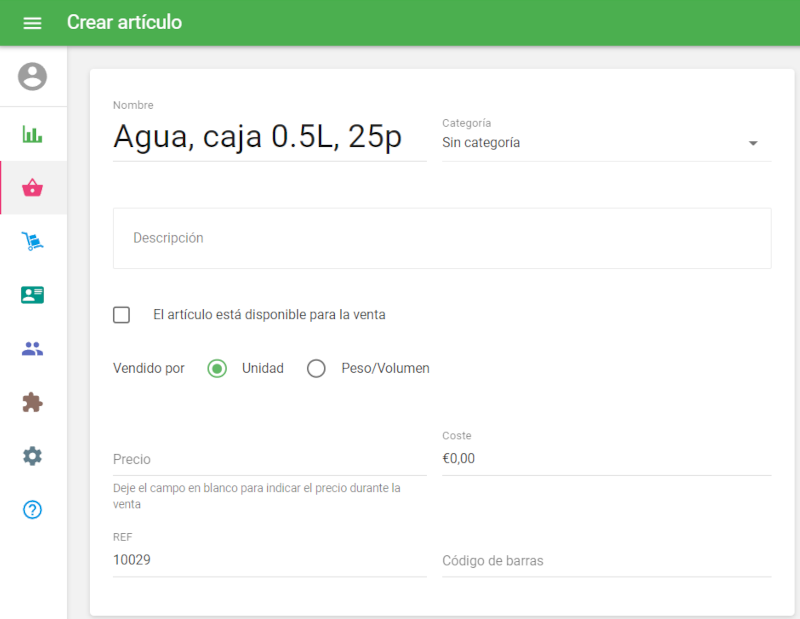Viewport: 800px width, 619px height.
Task: Keep Unidad selected as sale method
Action: point(217,368)
